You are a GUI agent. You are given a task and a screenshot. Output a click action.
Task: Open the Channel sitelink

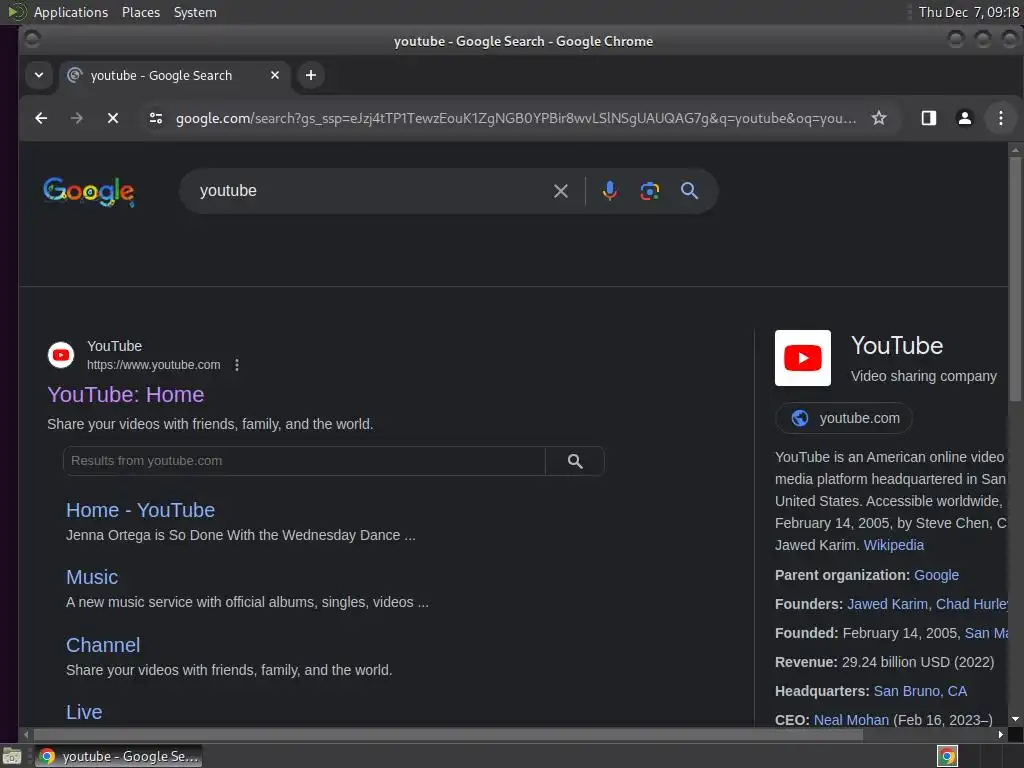(103, 645)
